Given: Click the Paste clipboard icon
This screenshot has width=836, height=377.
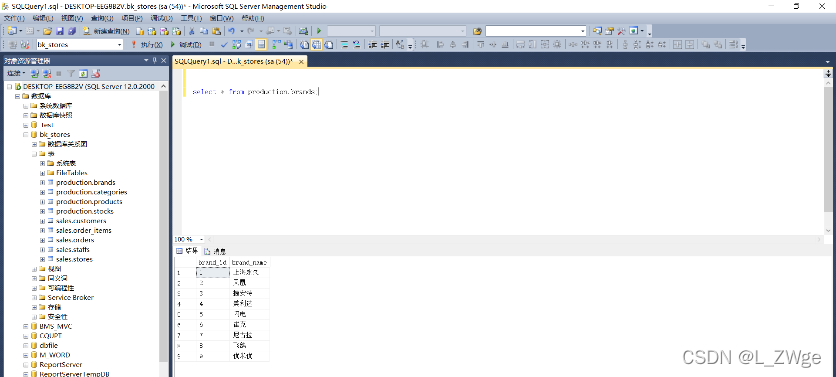Looking at the screenshot, I should click(x=216, y=31).
